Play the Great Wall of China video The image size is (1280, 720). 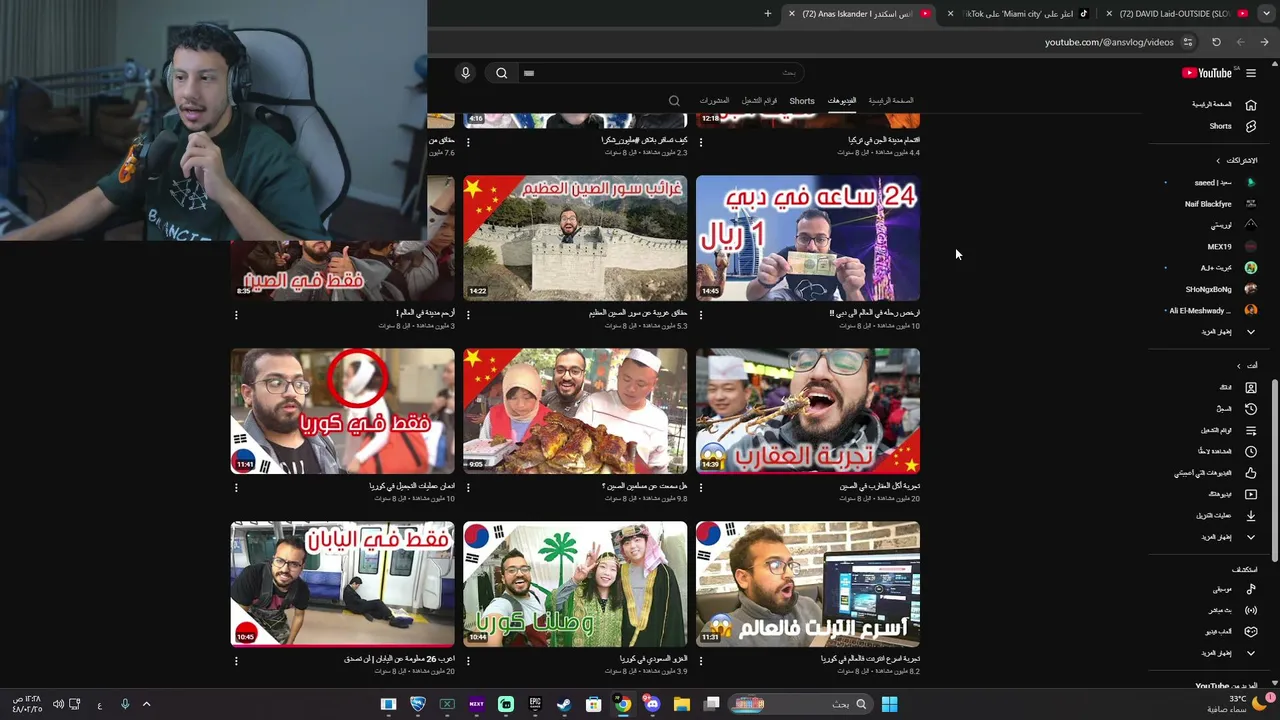[x=575, y=238]
